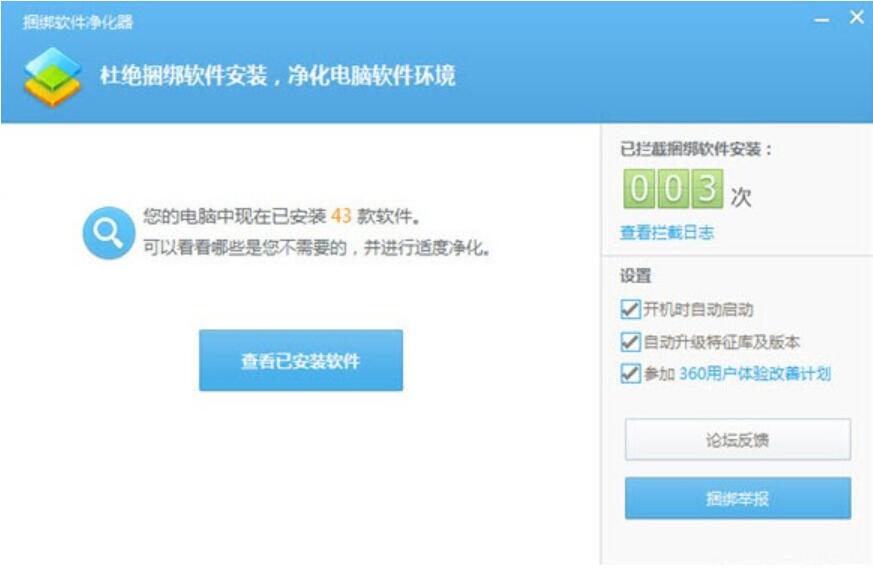Click the 设置 section heading
Screen dimensions: 873x574
coord(635,276)
